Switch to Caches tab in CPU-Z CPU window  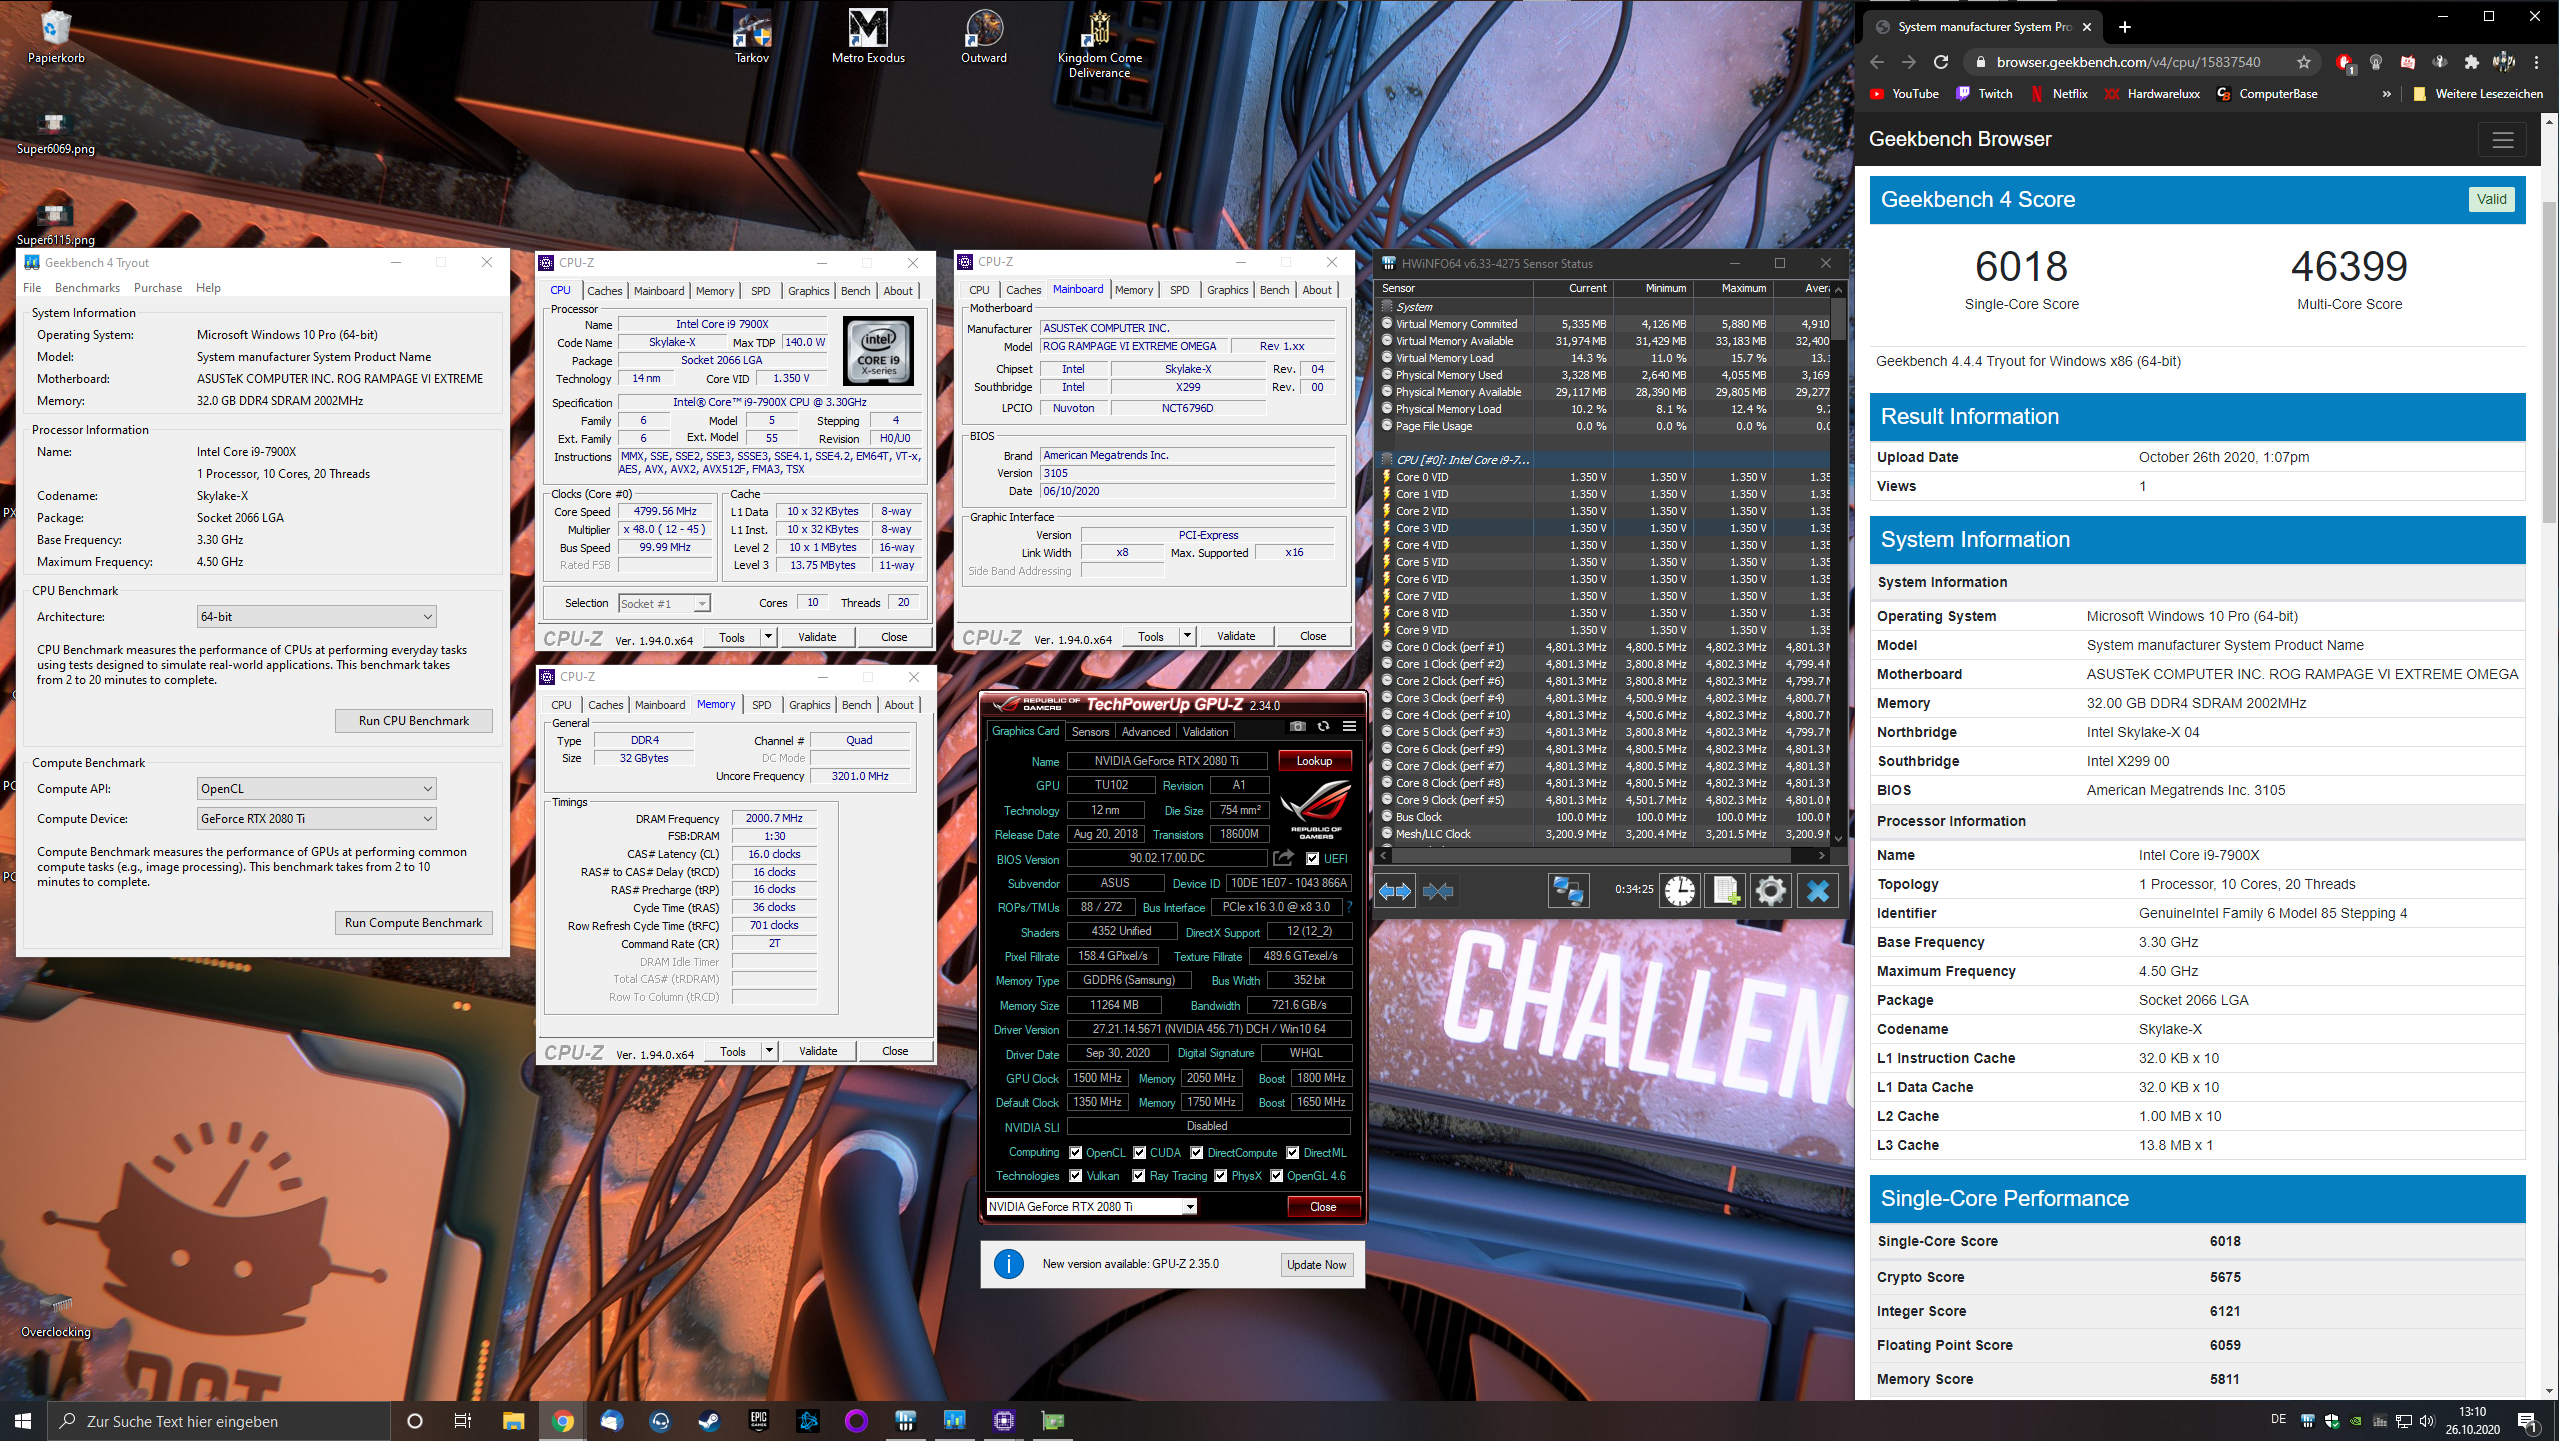(604, 291)
